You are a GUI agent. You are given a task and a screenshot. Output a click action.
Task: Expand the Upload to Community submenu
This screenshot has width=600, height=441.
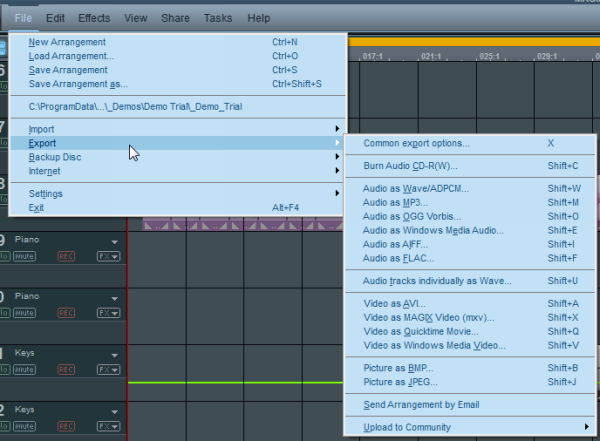(x=468, y=427)
